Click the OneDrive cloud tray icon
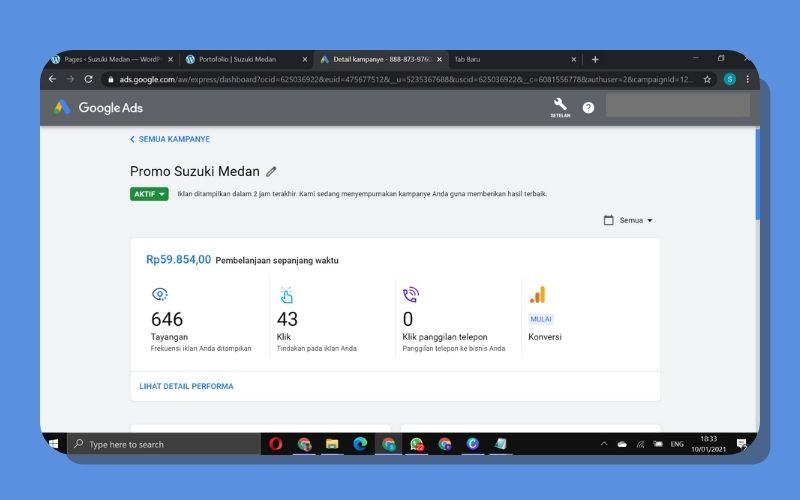The height and width of the screenshot is (500, 800). tap(622, 444)
